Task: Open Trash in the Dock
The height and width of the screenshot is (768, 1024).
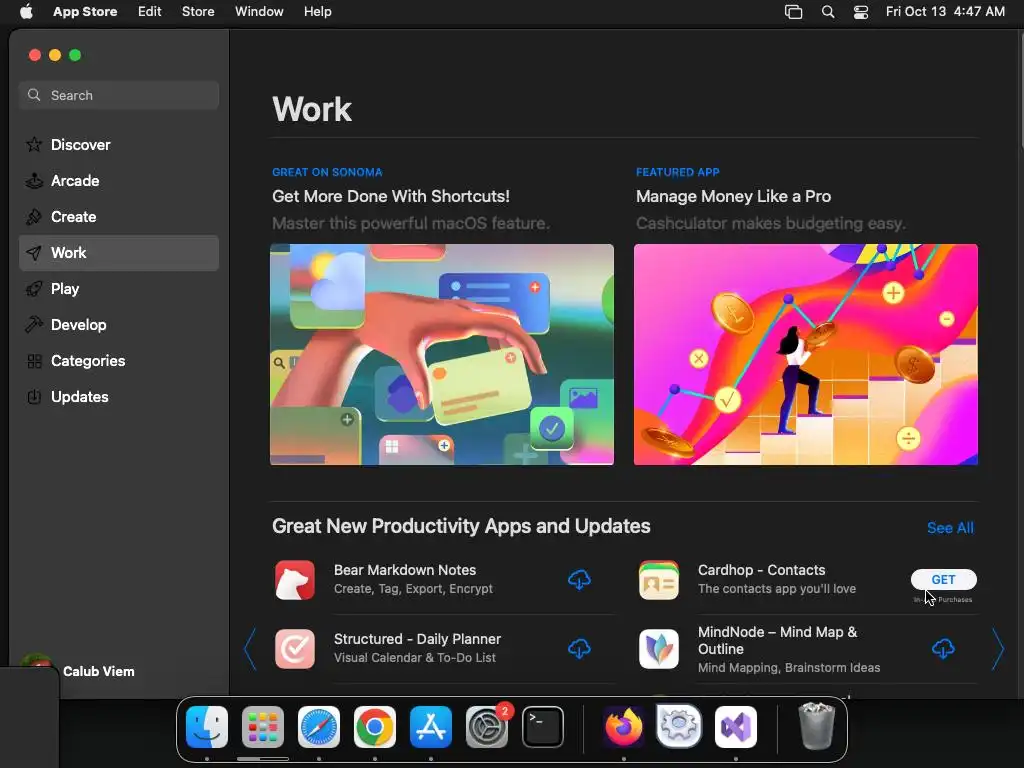Action: [x=816, y=727]
